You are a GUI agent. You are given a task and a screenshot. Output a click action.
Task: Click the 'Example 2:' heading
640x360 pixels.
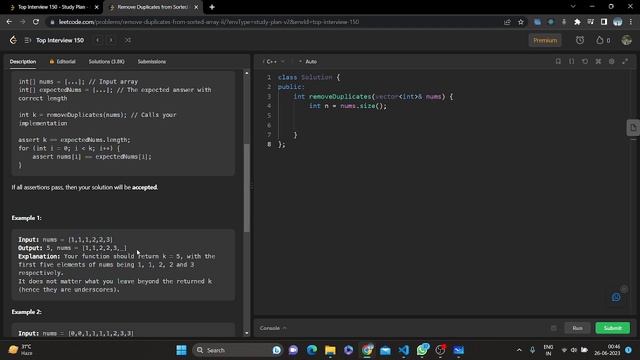(x=27, y=311)
